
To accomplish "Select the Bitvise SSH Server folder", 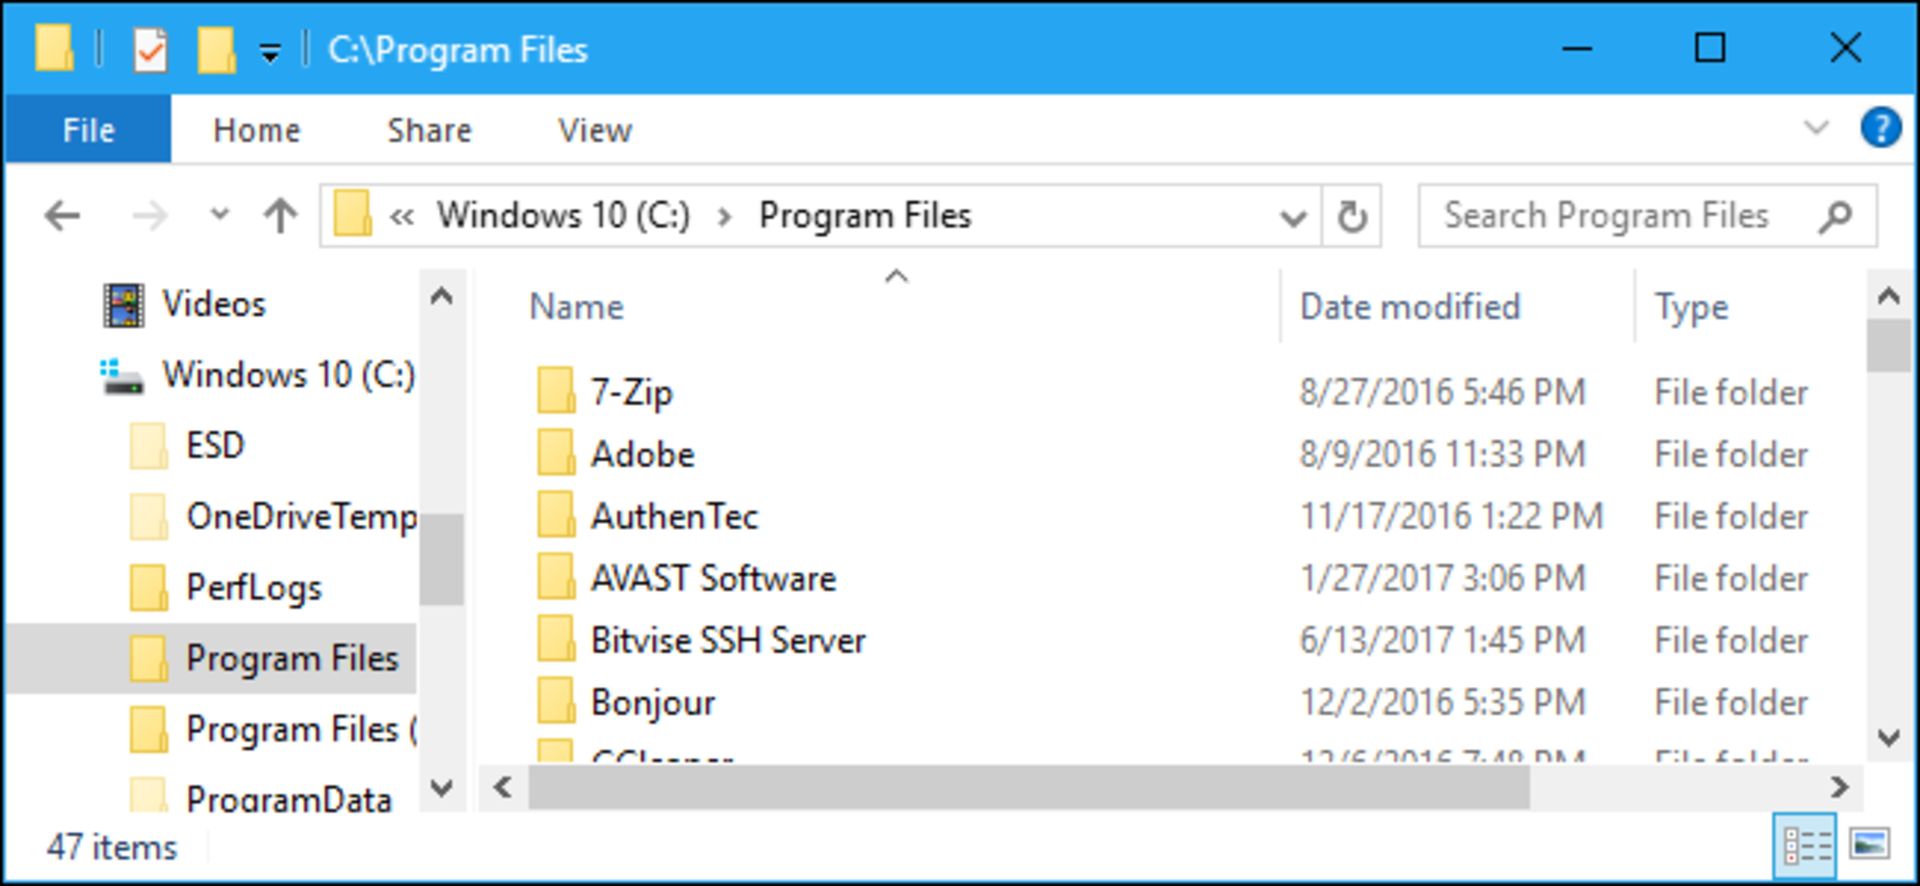I will pyautogui.click(x=728, y=640).
